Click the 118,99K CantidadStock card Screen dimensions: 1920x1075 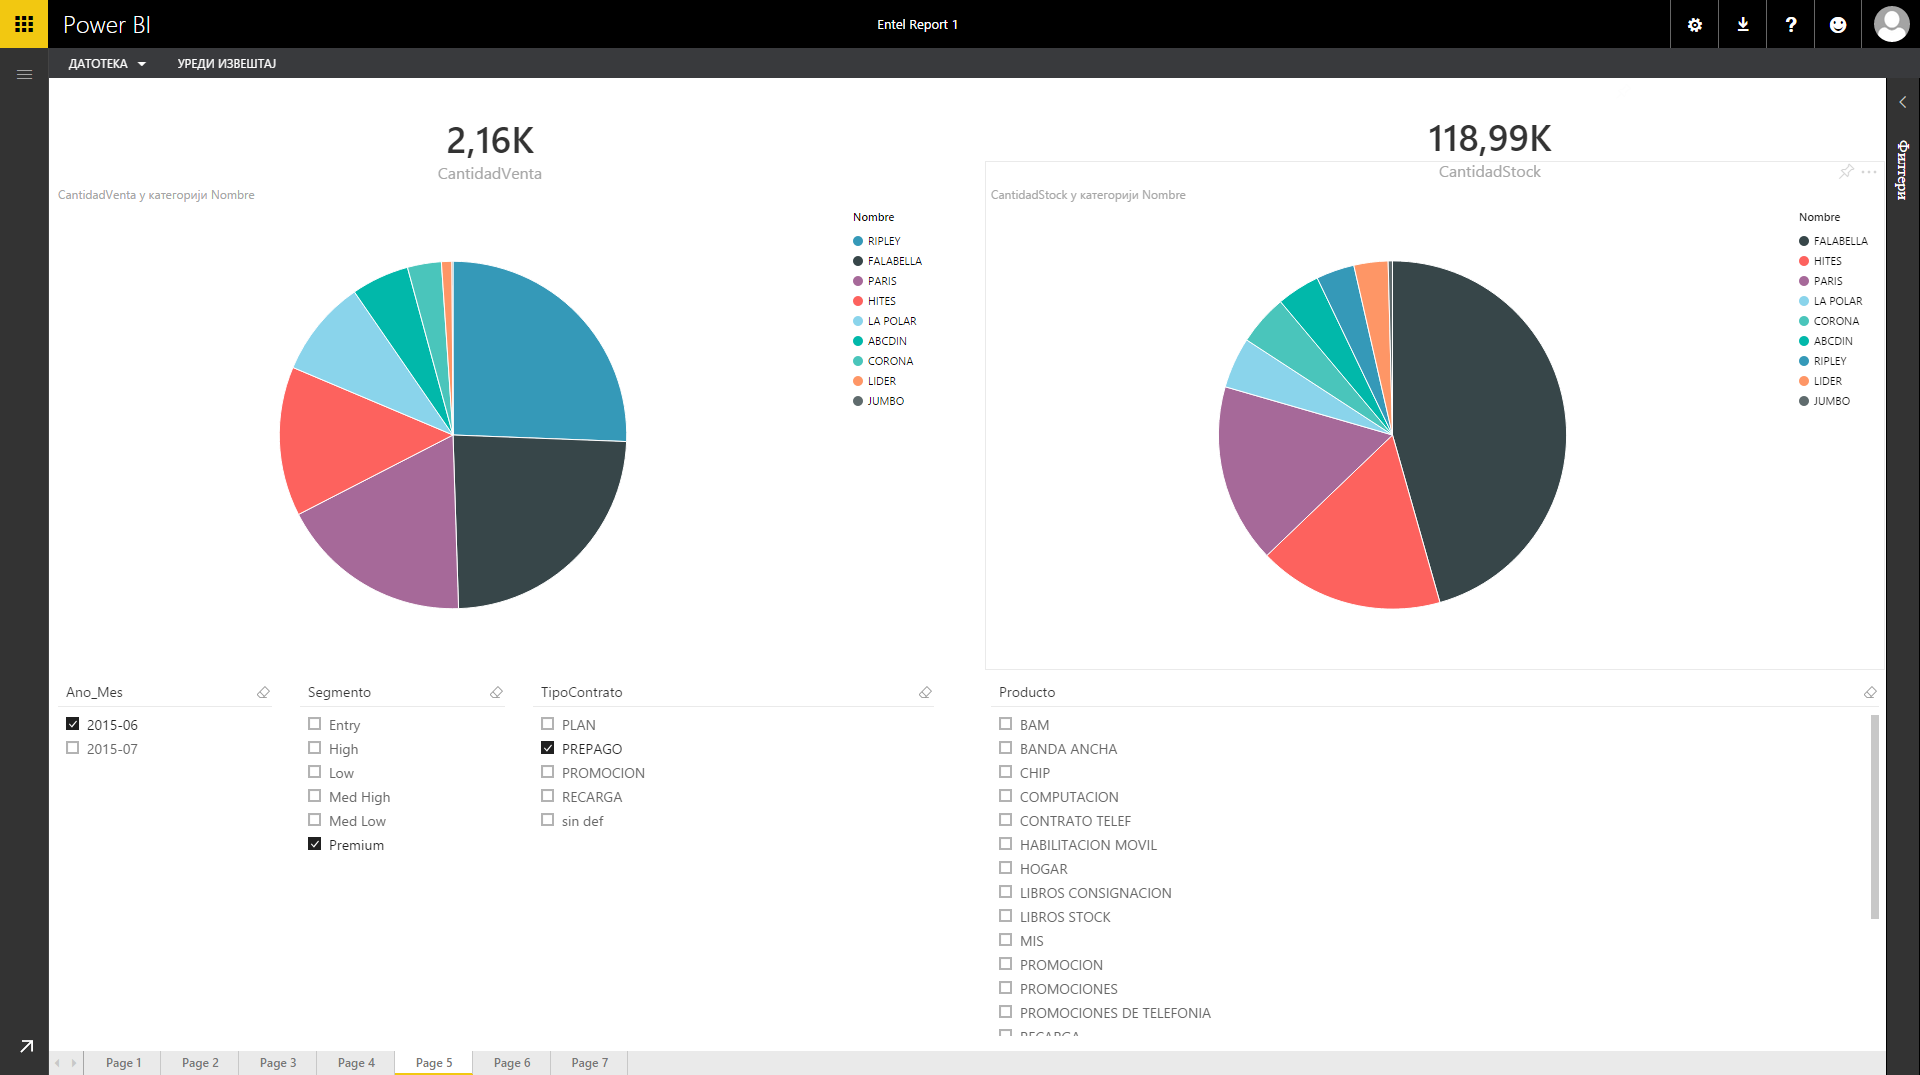tap(1490, 150)
